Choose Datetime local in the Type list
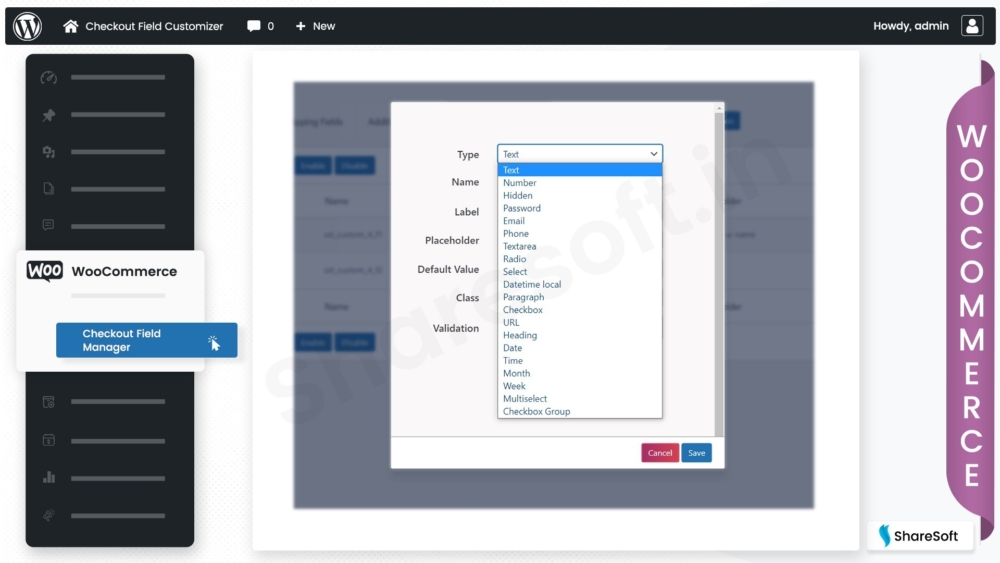The width and height of the screenshot is (1000, 563). (580, 284)
